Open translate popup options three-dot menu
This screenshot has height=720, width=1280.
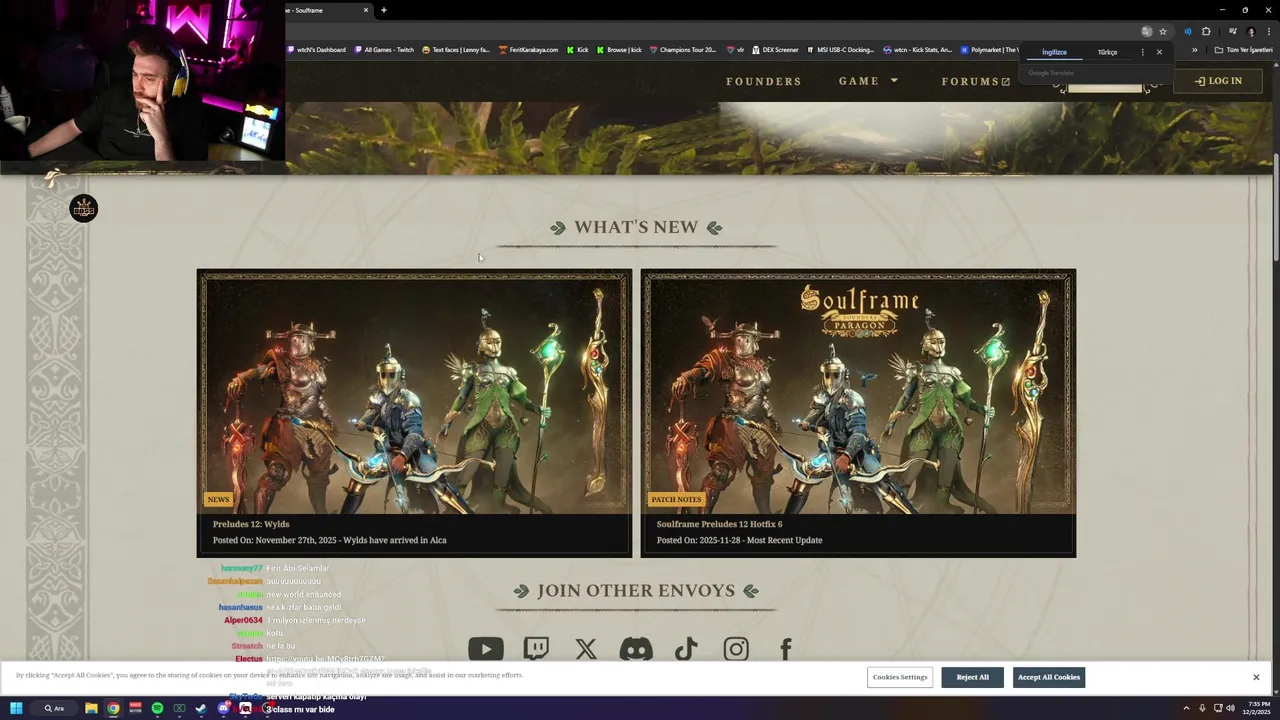click(x=1142, y=52)
